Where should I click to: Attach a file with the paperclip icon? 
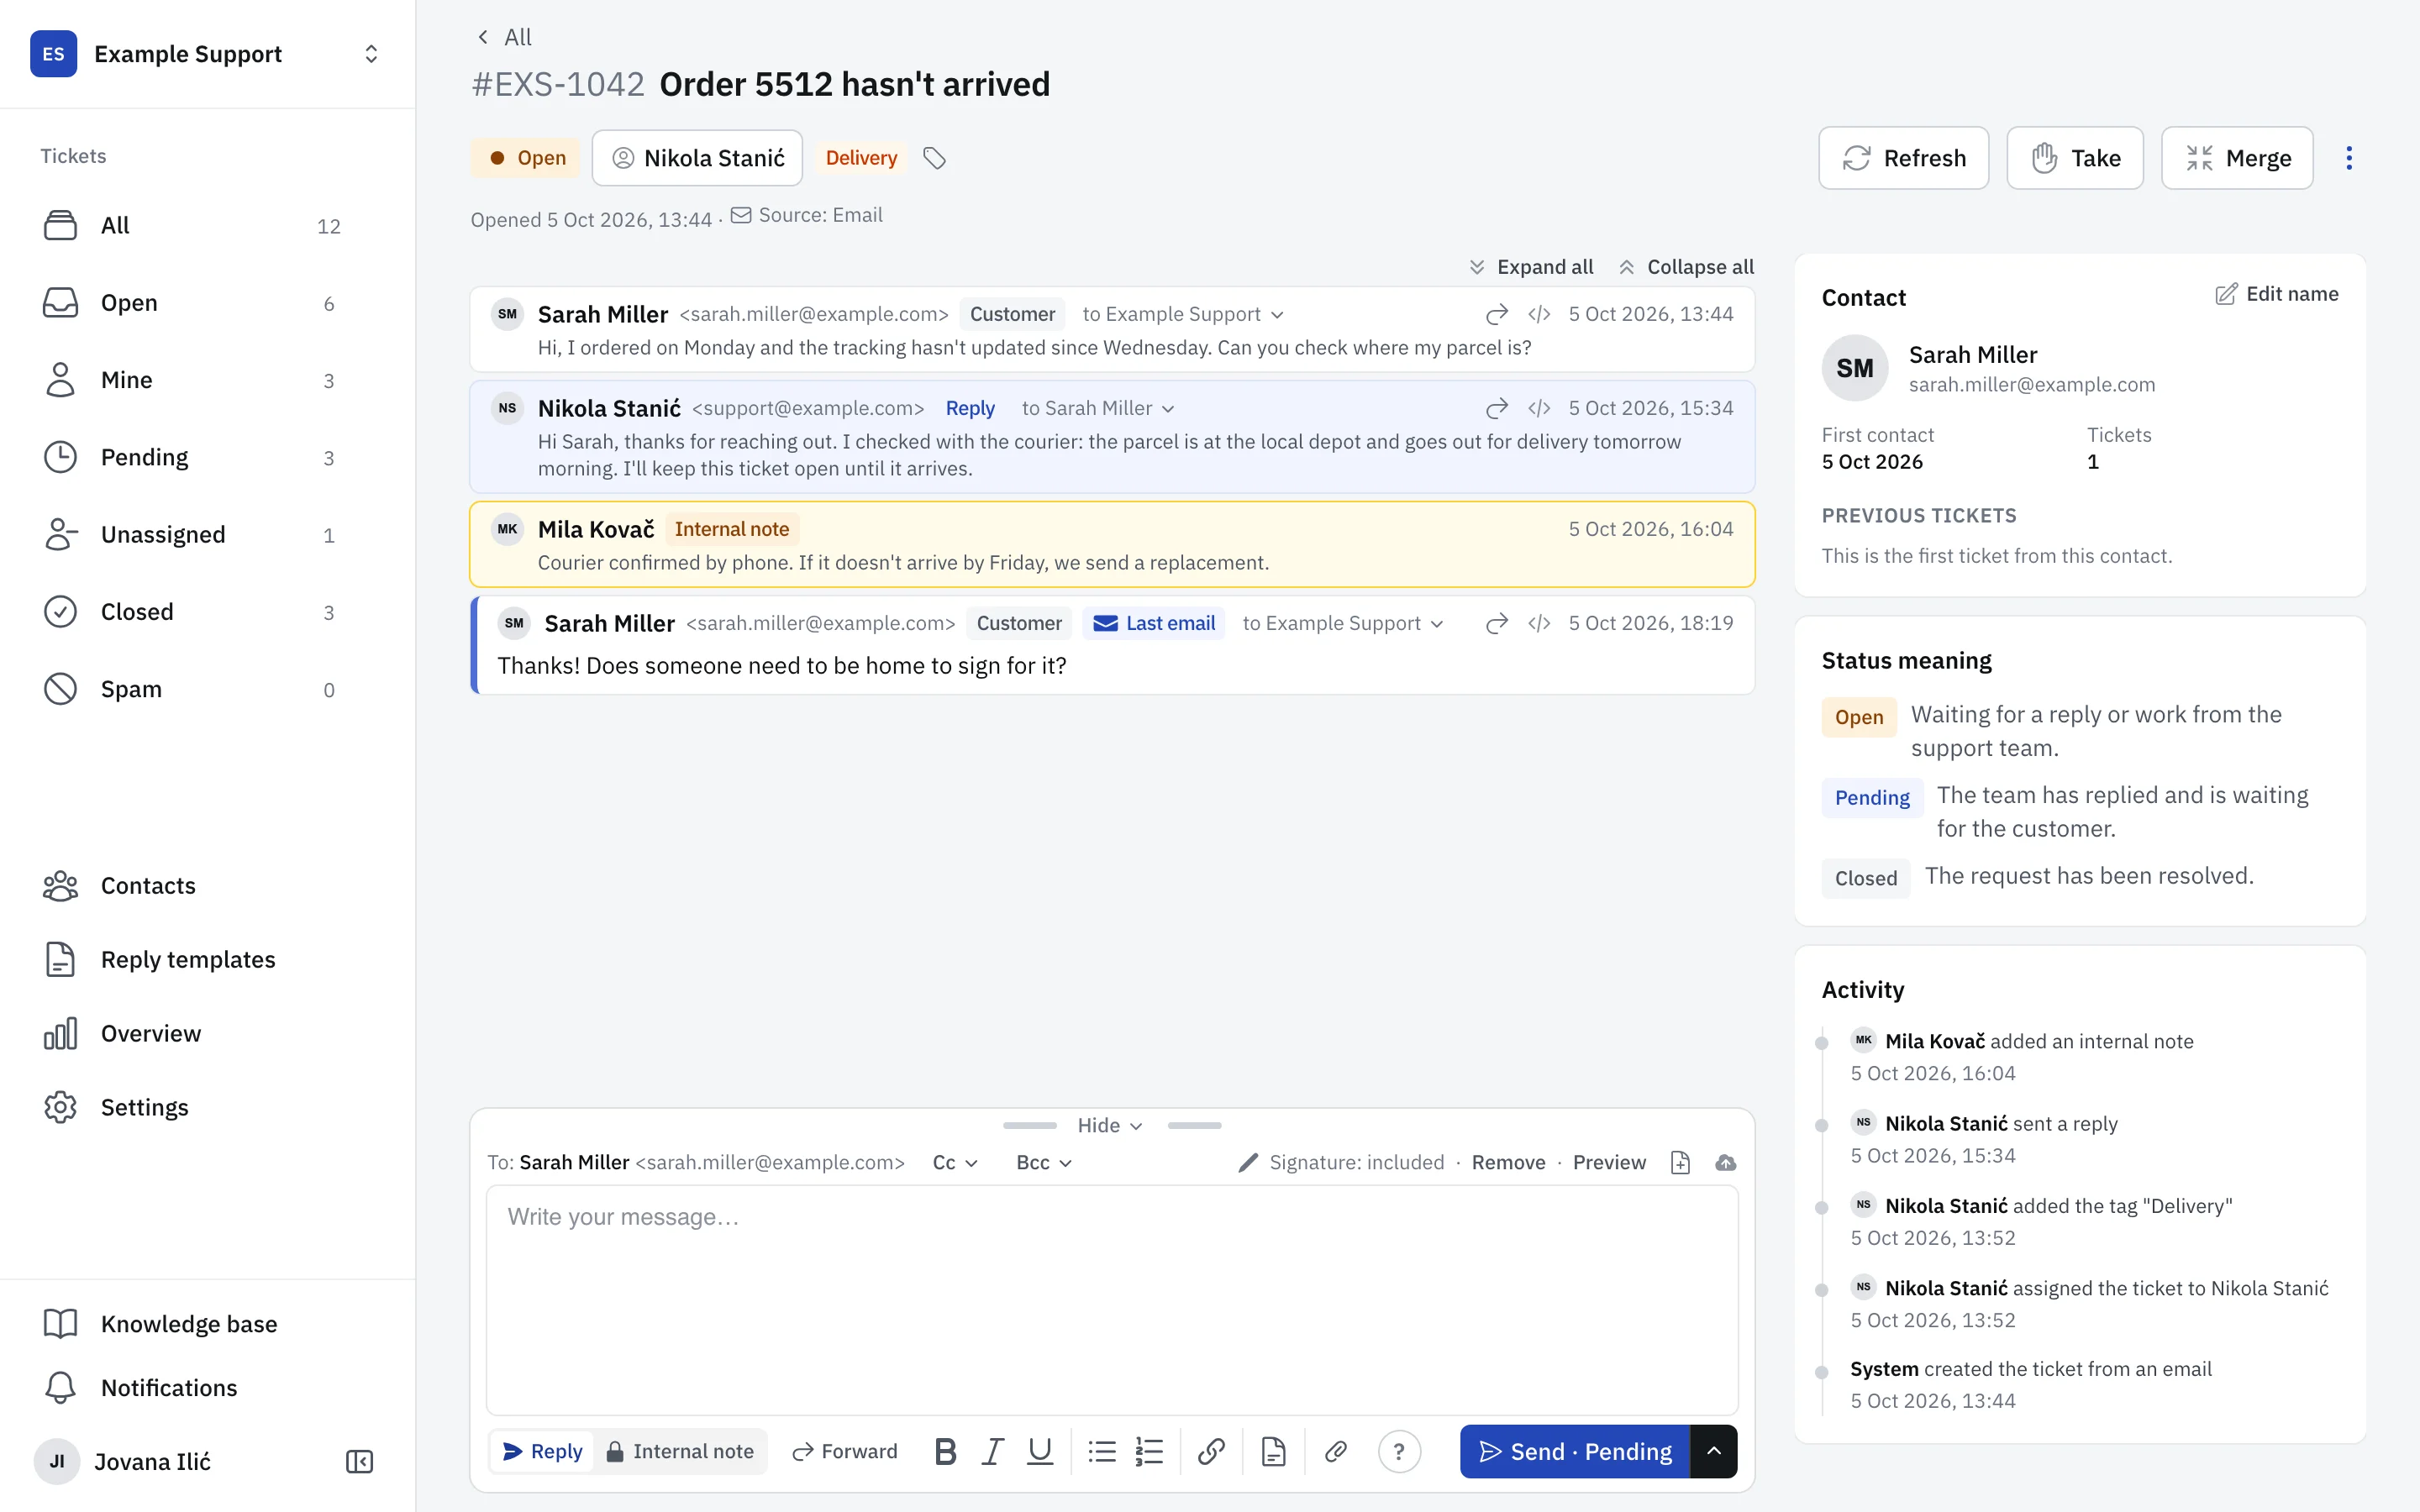[x=1335, y=1451]
